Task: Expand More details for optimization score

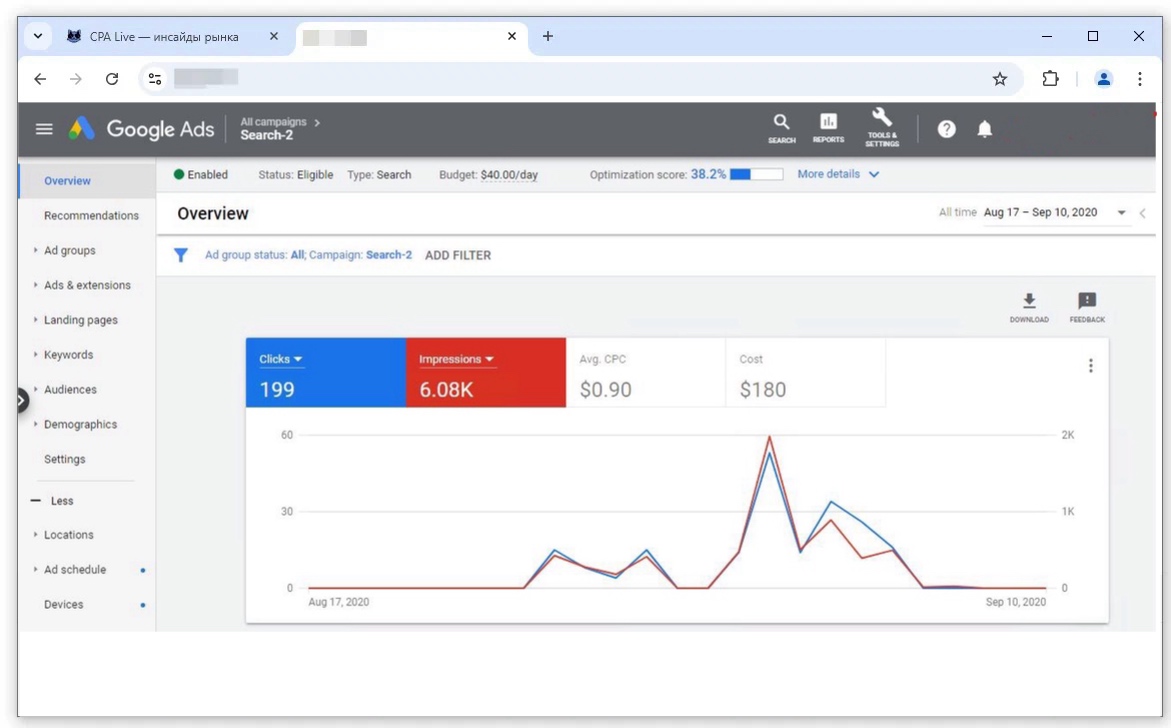Action: (838, 174)
